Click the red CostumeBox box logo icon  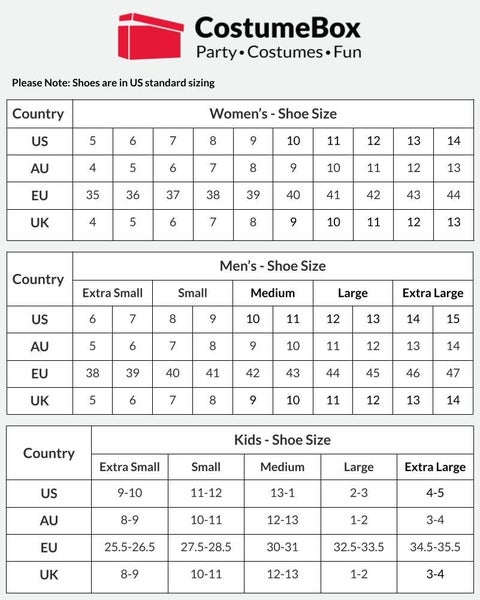click(x=150, y=36)
